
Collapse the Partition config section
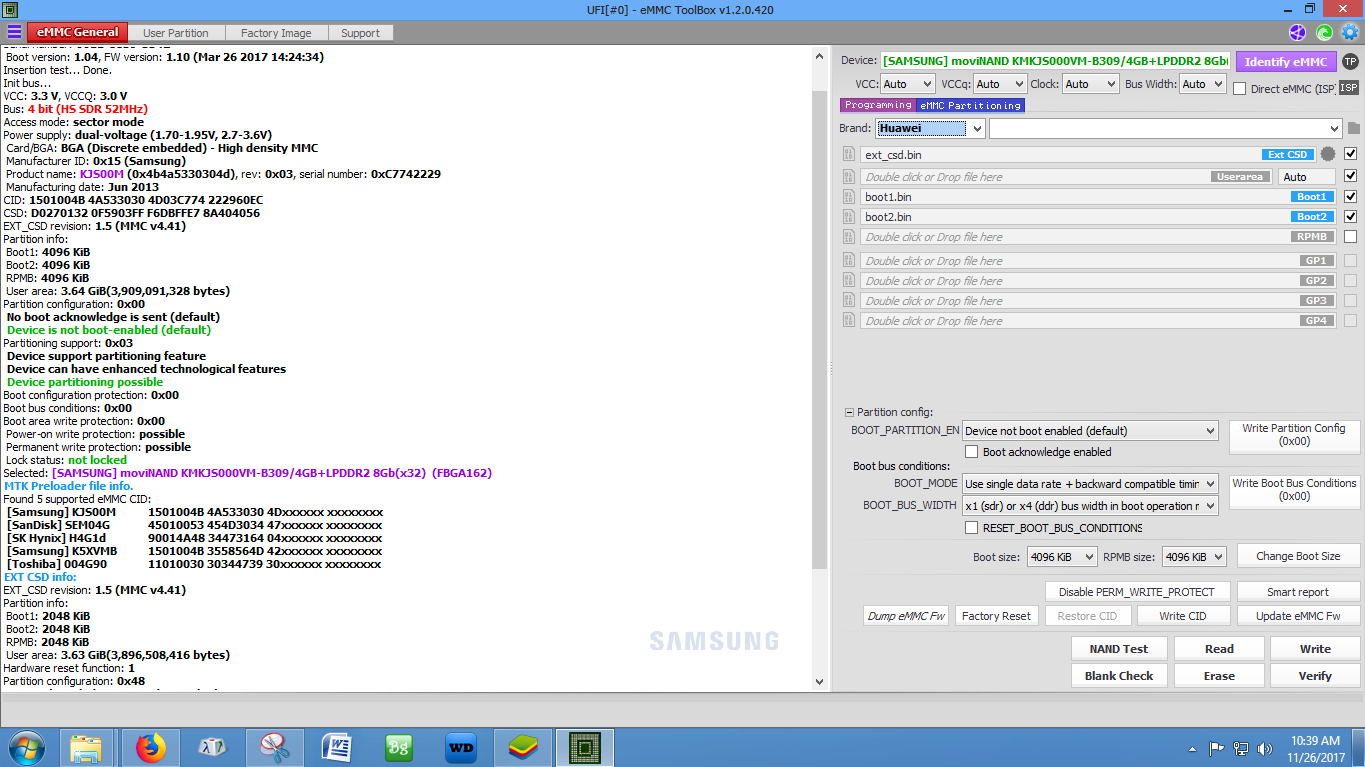point(849,412)
